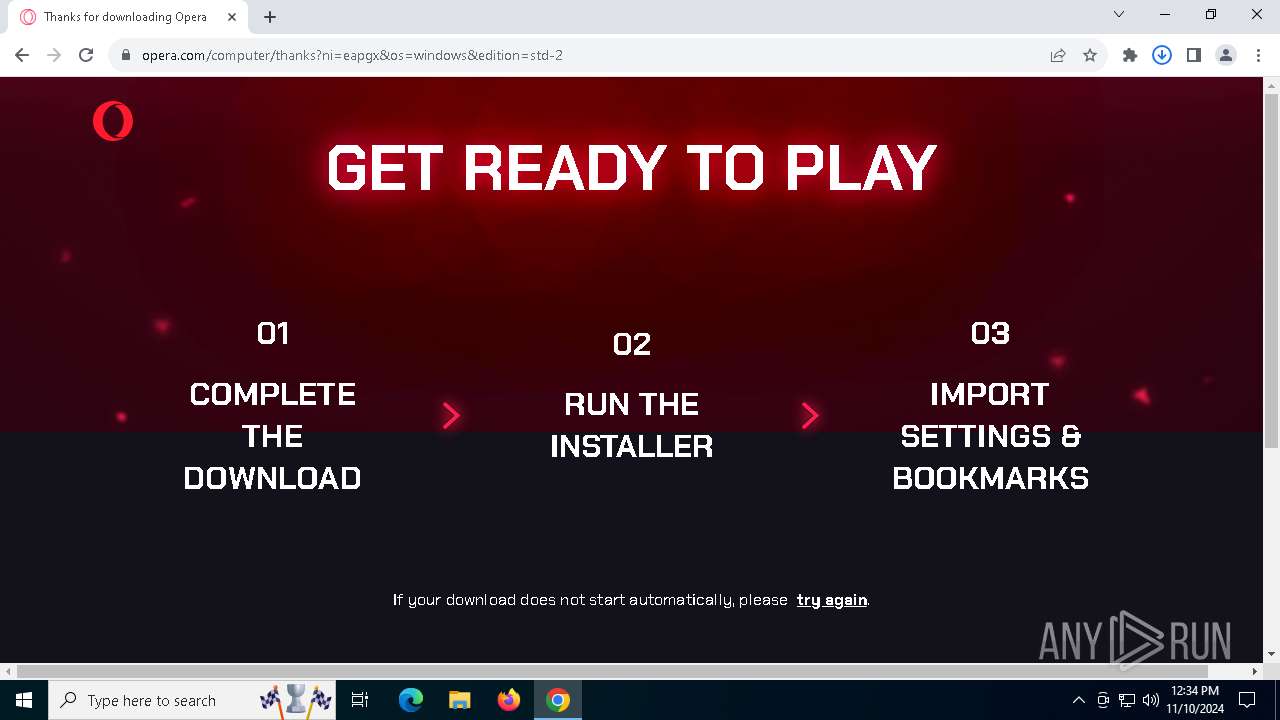Launch Firefox from the taskbar
The width and height of the screenshot is (1280, 720).
(509, 700)
